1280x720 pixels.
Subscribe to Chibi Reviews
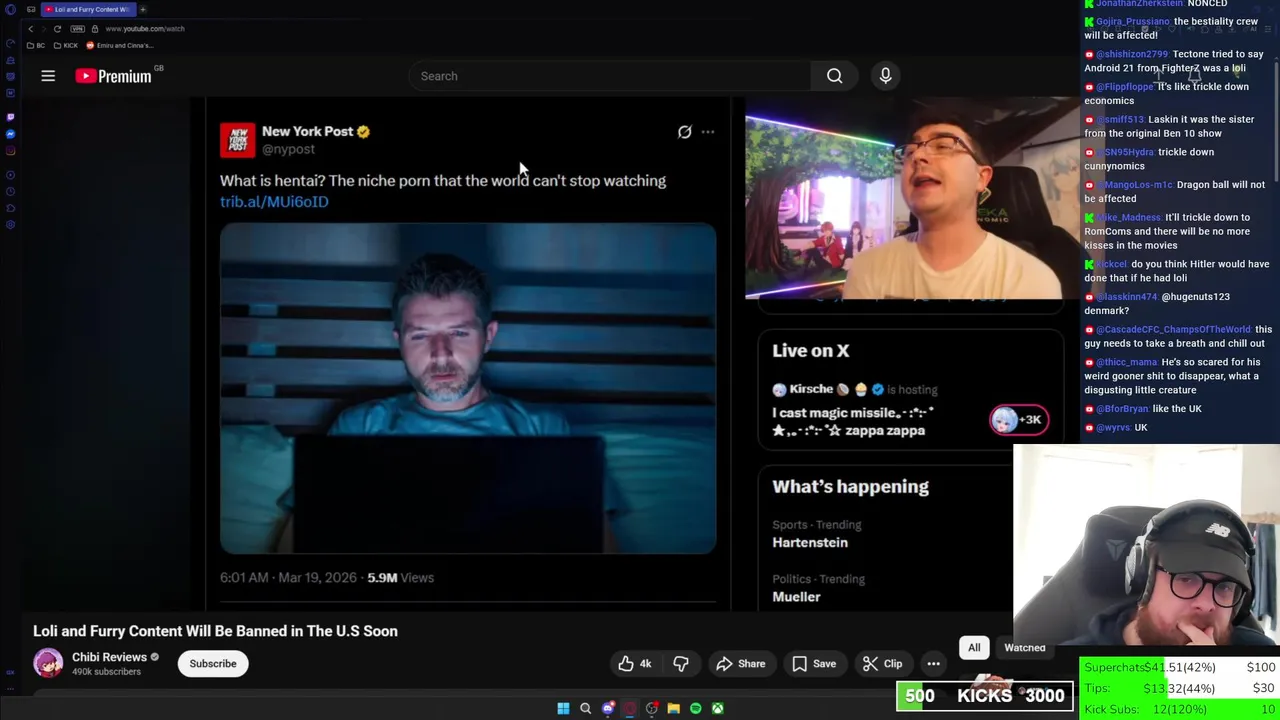pyautogui.click(x=213, y=664)
